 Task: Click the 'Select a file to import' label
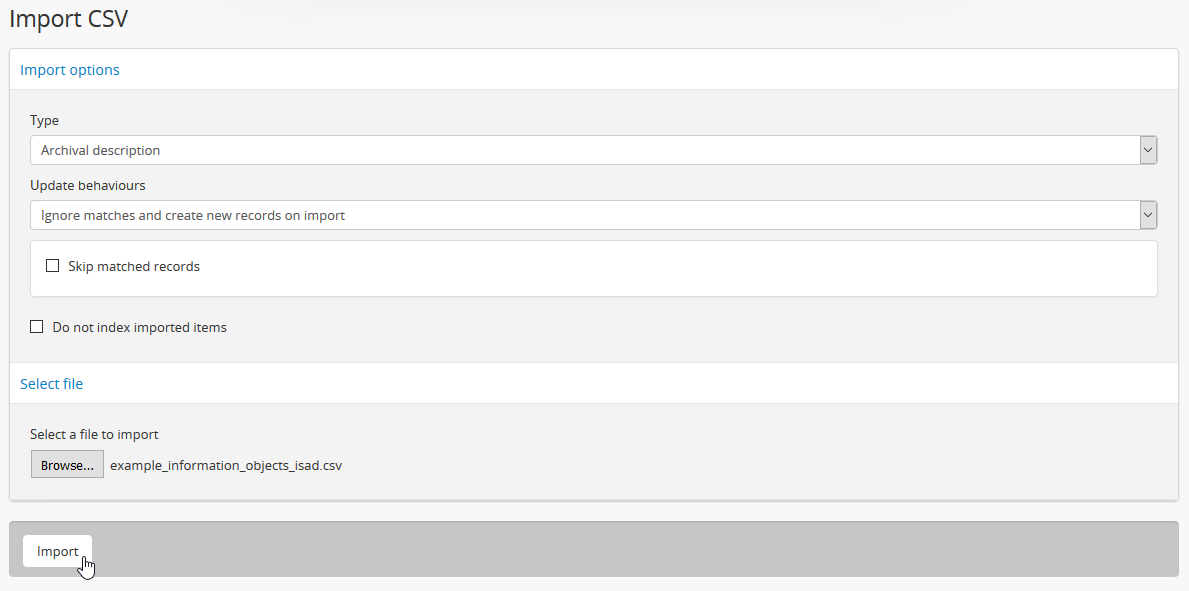click(x=94, y=435)
